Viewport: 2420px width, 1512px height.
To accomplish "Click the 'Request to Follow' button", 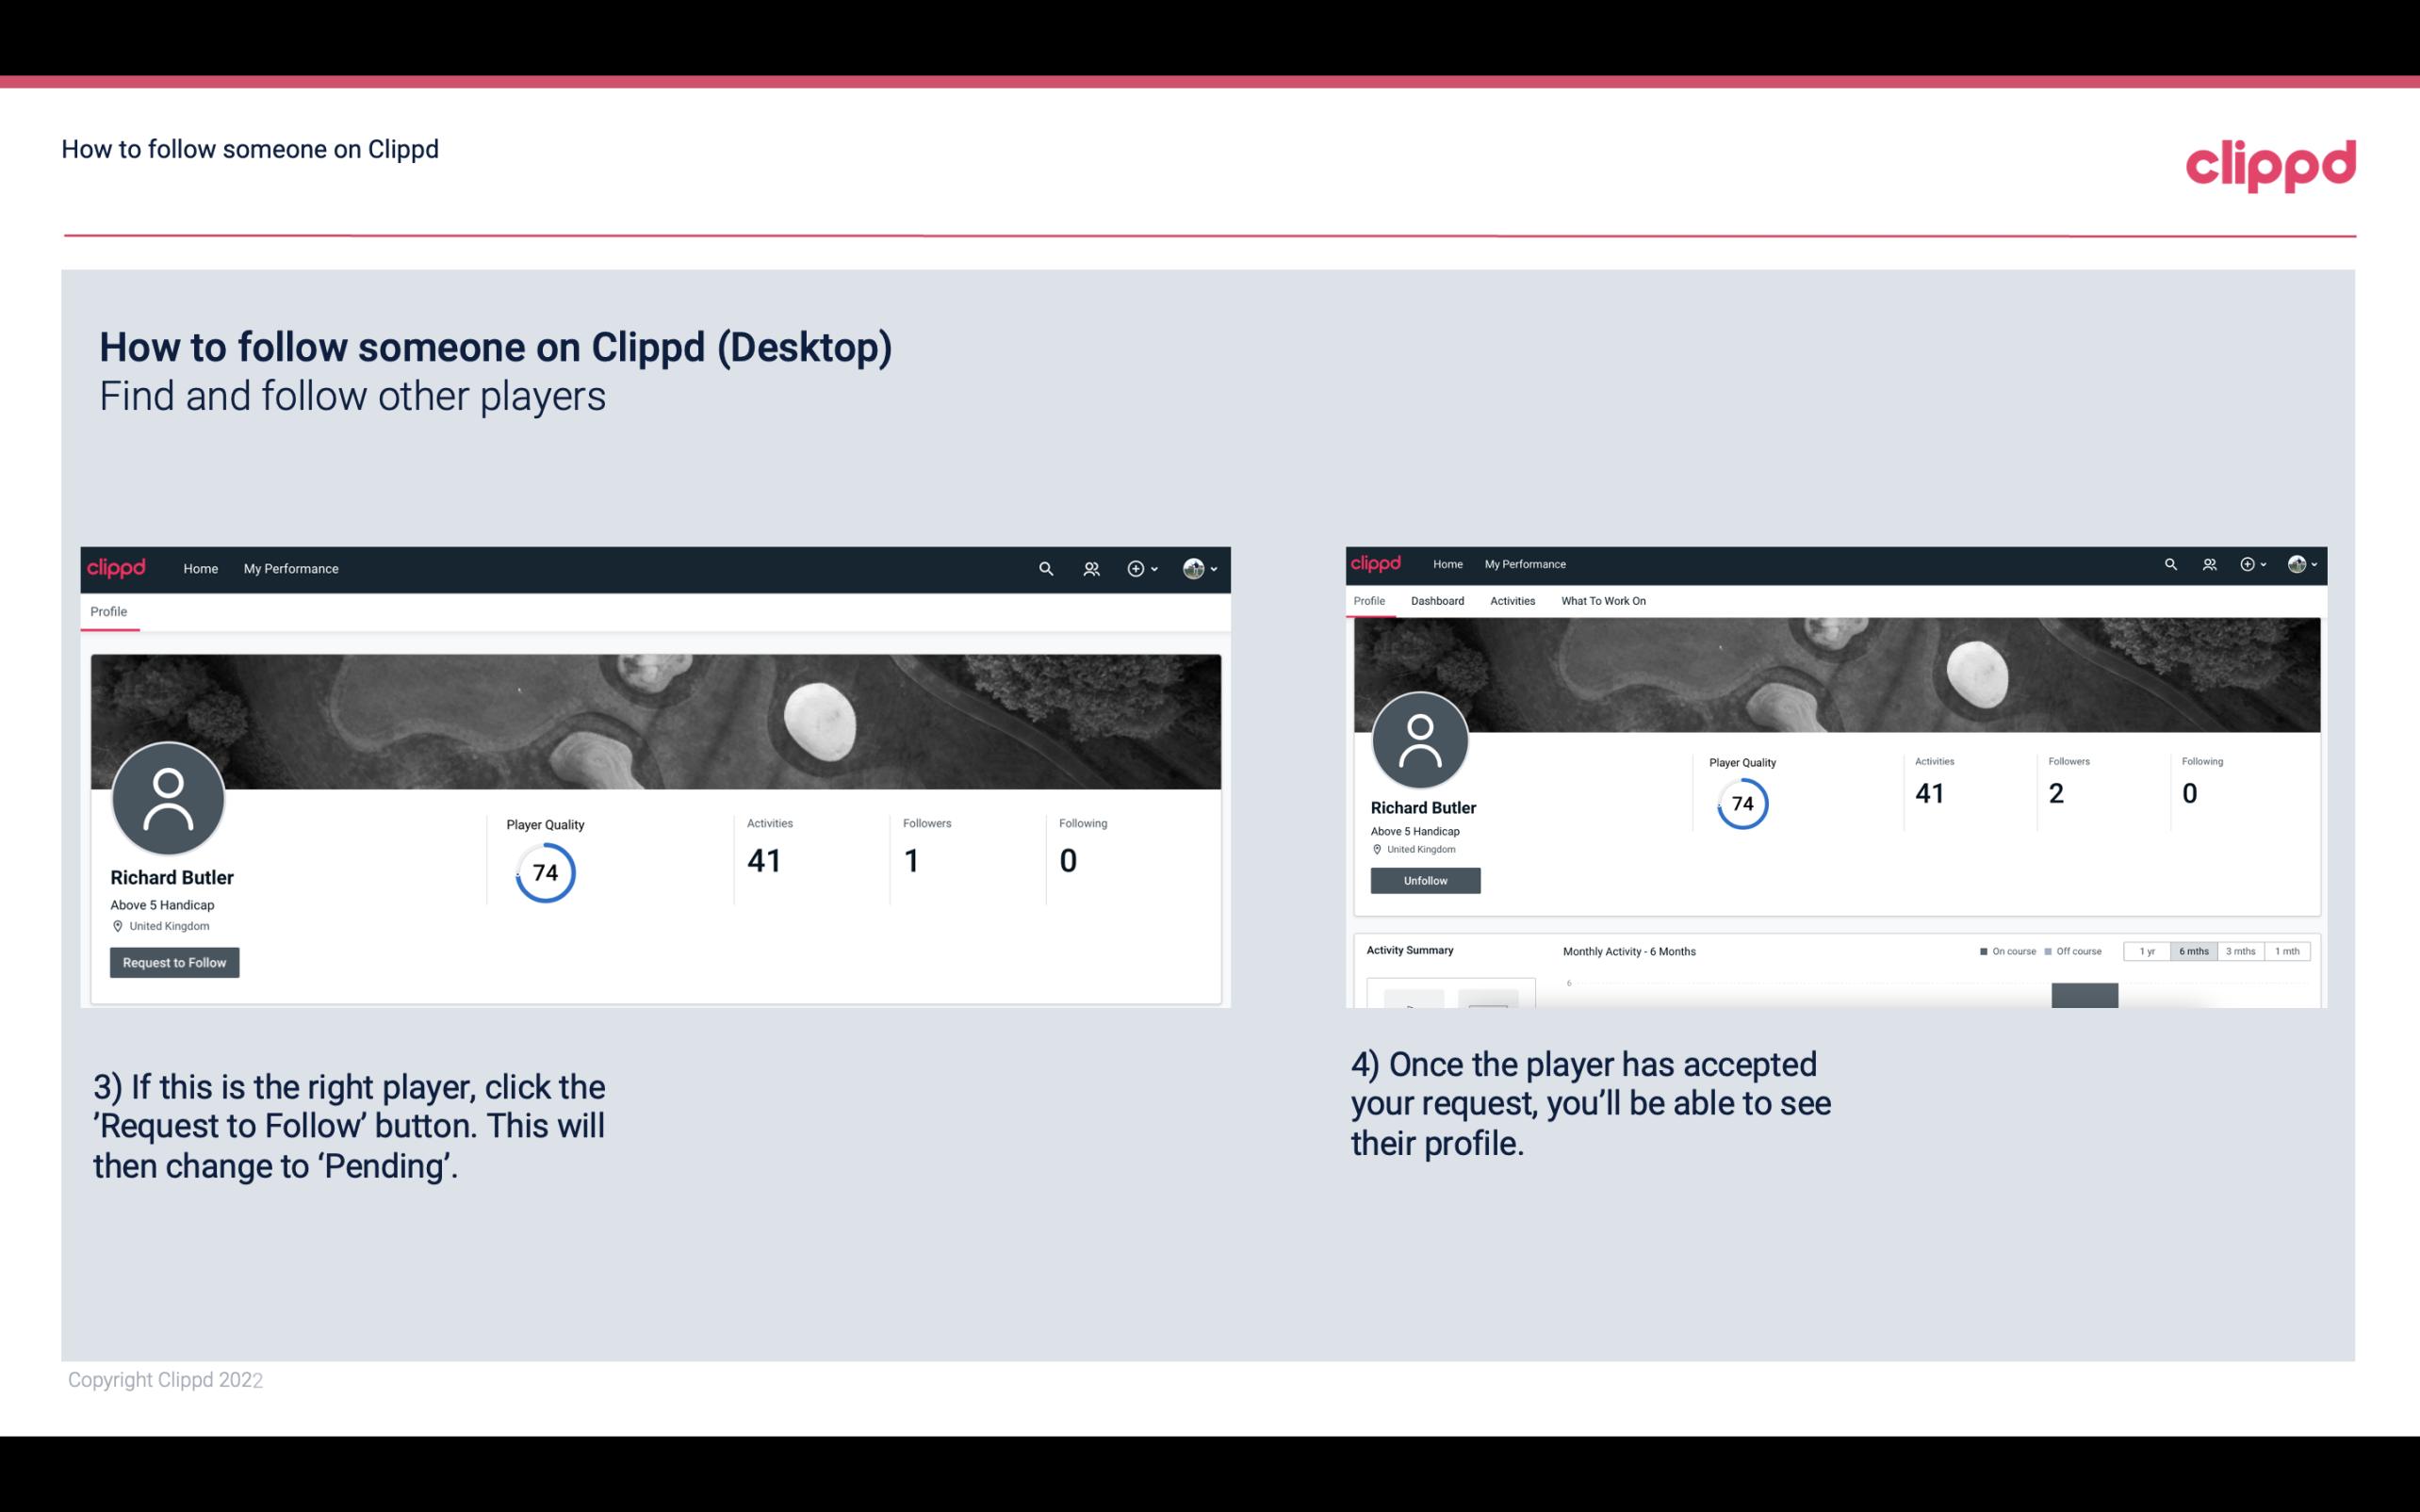I will coord(174,962).
